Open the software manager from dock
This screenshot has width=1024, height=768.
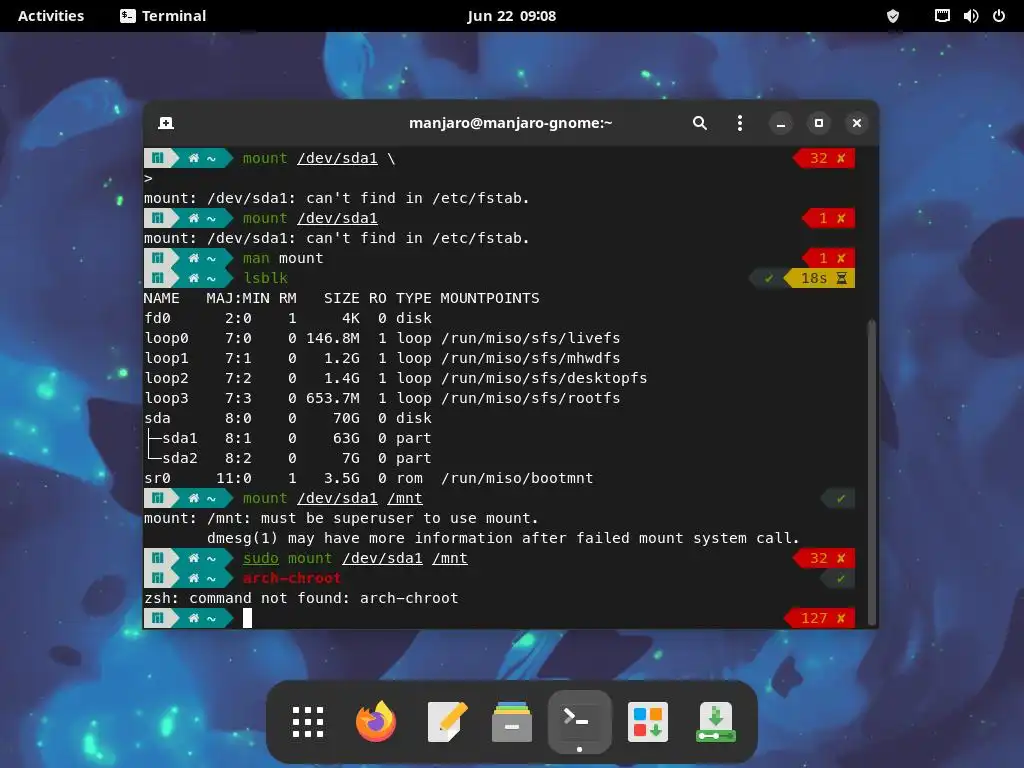click(x=648, y=722)
